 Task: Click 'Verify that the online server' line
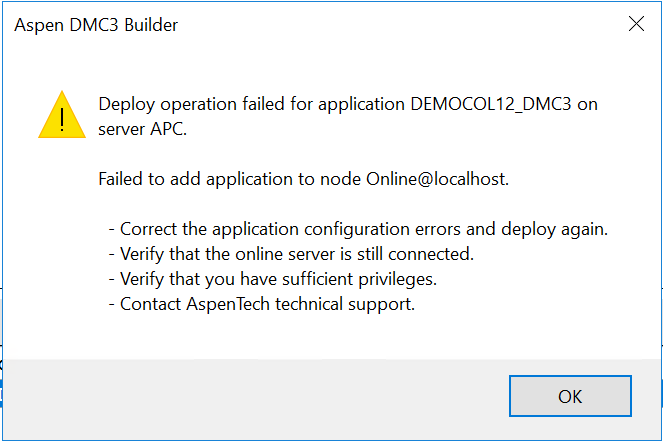pyautogui.click(x=291, y=254)
